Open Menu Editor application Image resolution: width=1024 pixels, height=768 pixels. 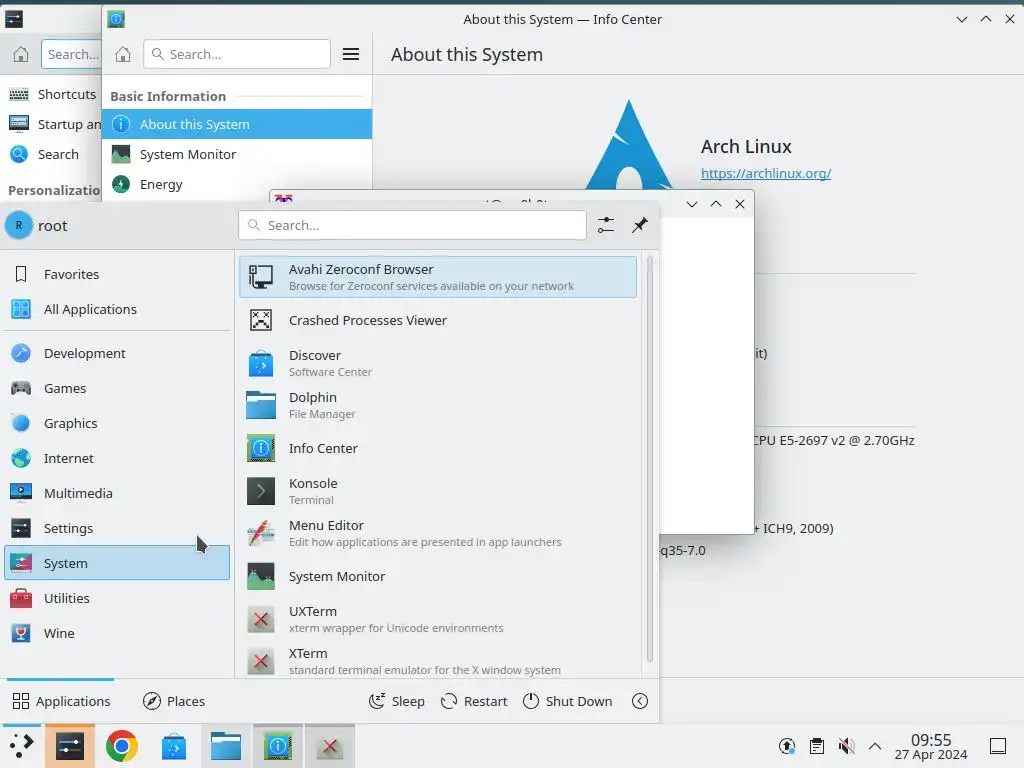[438, 533]
